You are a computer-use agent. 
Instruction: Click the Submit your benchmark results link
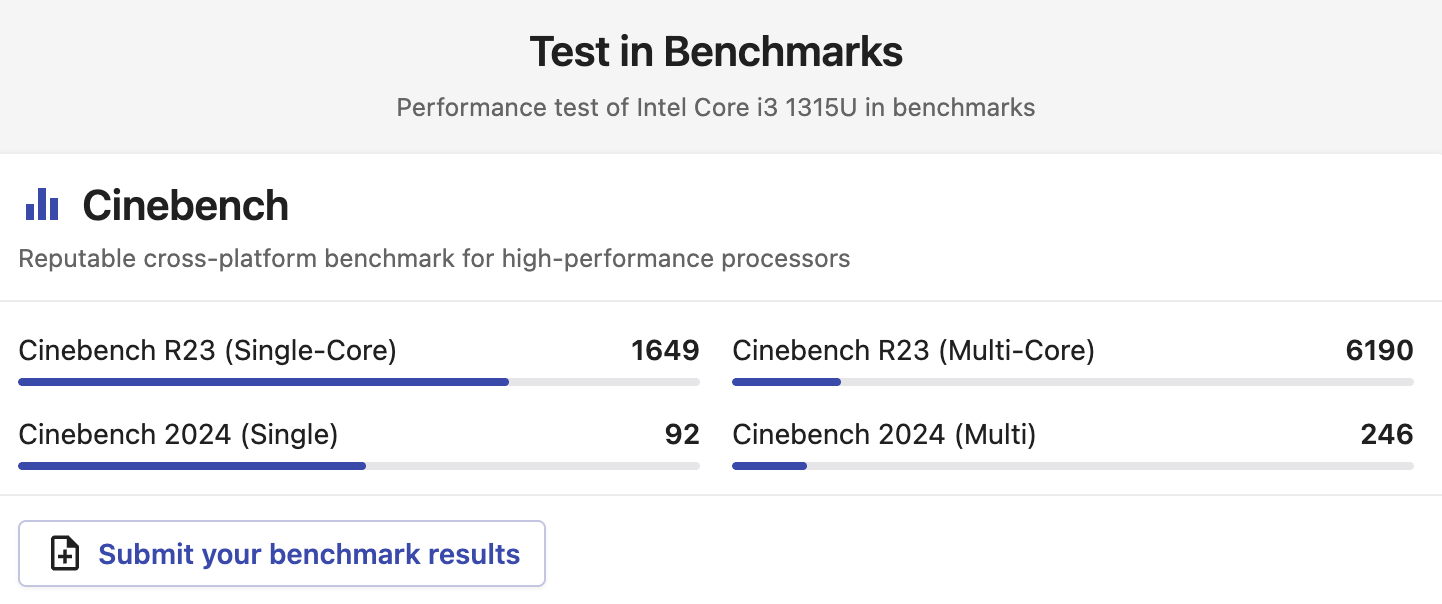pyautogui.click(x=308, y=553)
